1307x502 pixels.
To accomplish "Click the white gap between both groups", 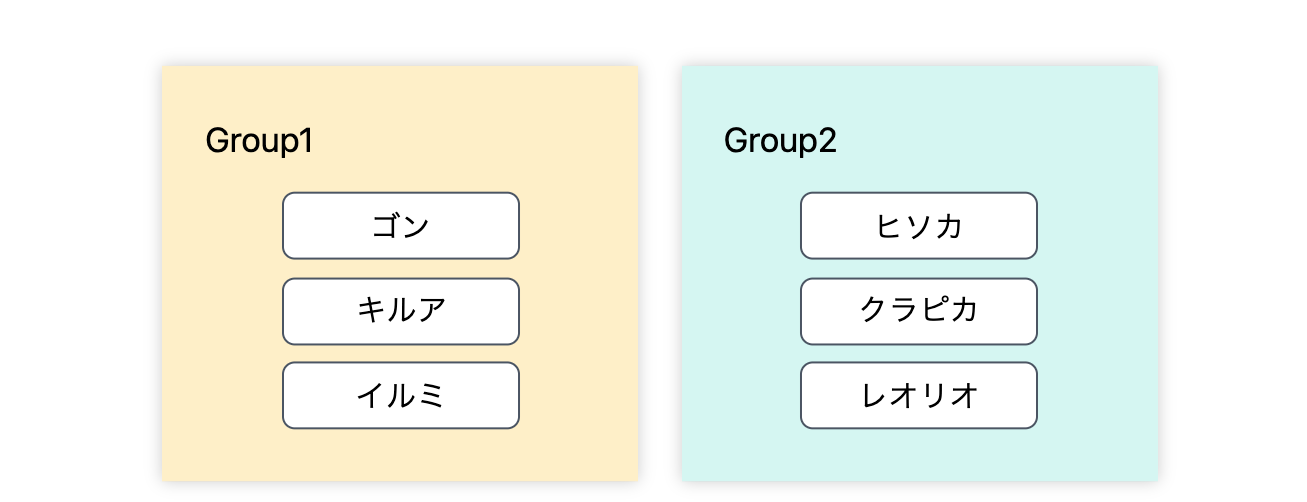I will coord(659,270).
